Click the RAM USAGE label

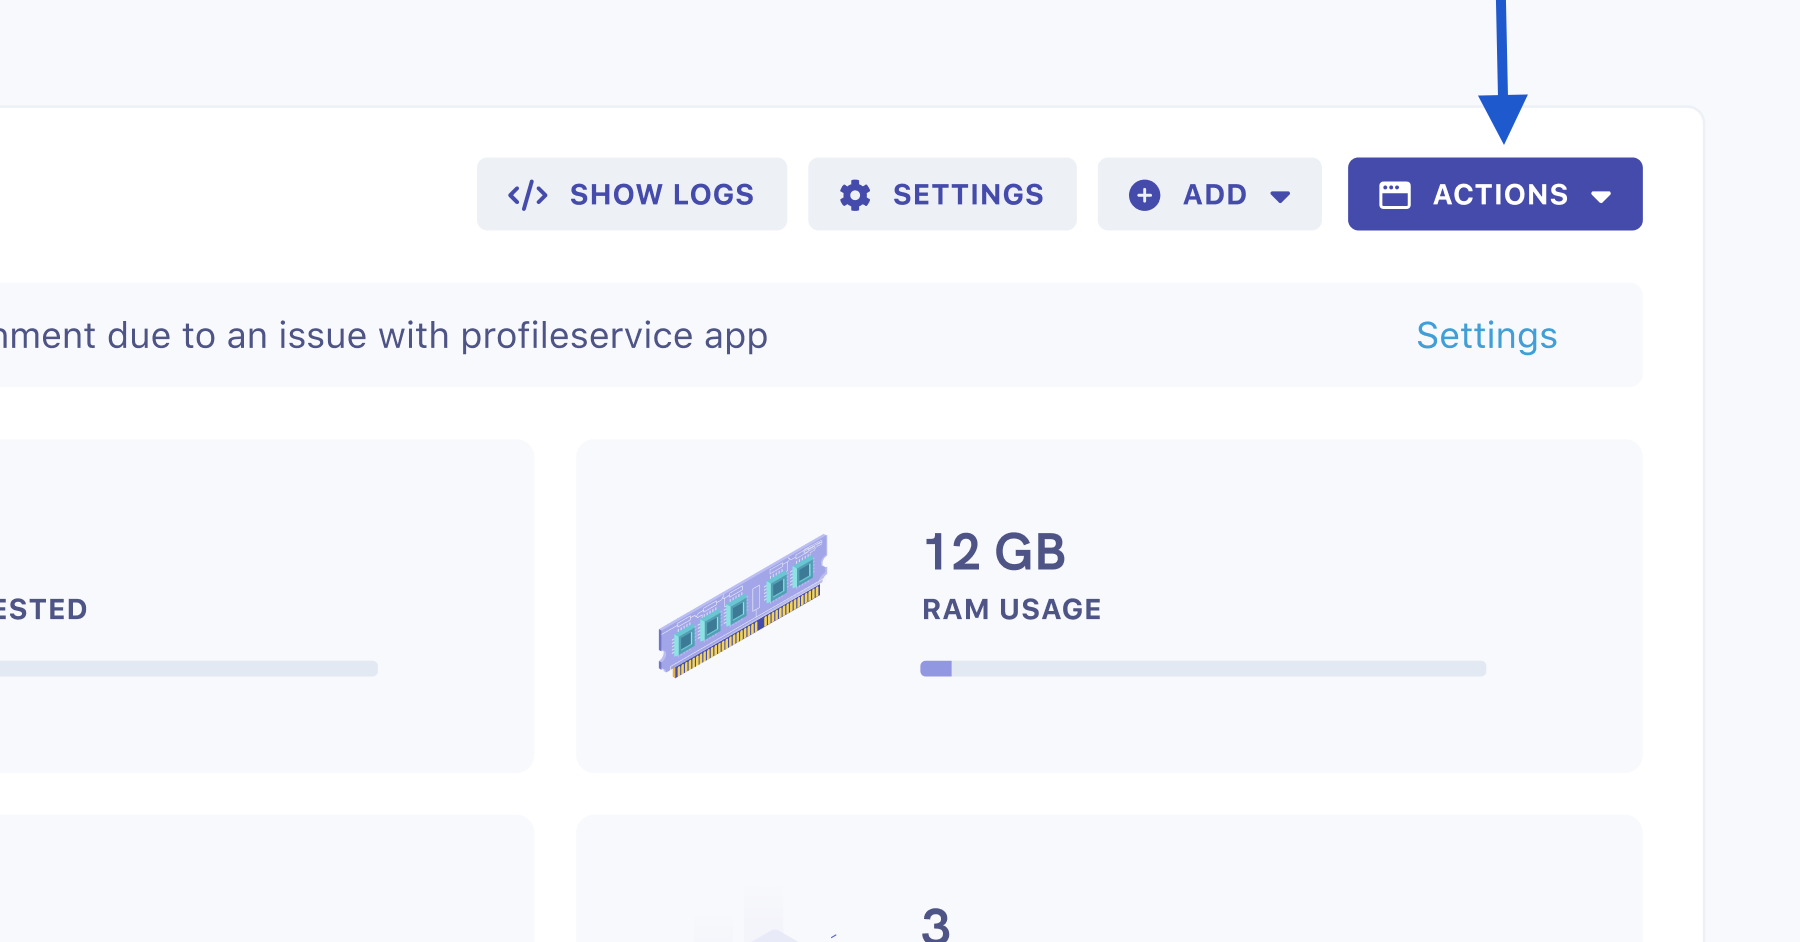(1012, 609)
